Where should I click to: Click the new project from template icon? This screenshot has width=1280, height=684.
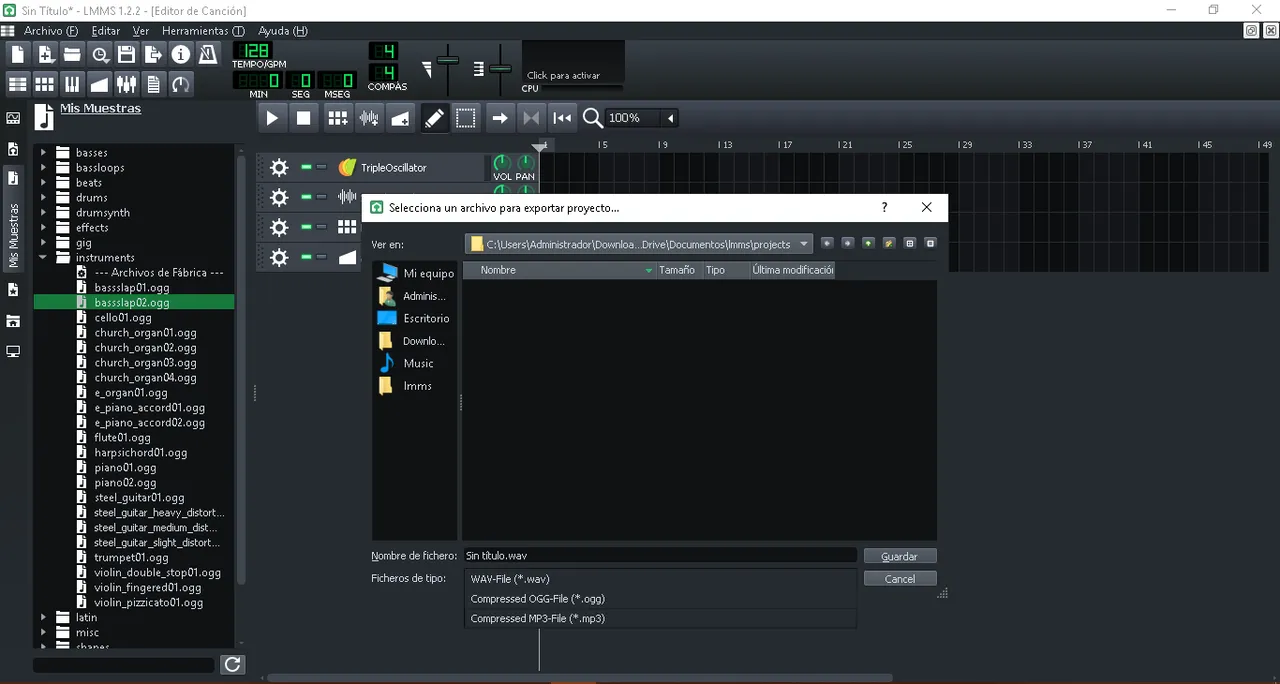[x=45, y=54]
